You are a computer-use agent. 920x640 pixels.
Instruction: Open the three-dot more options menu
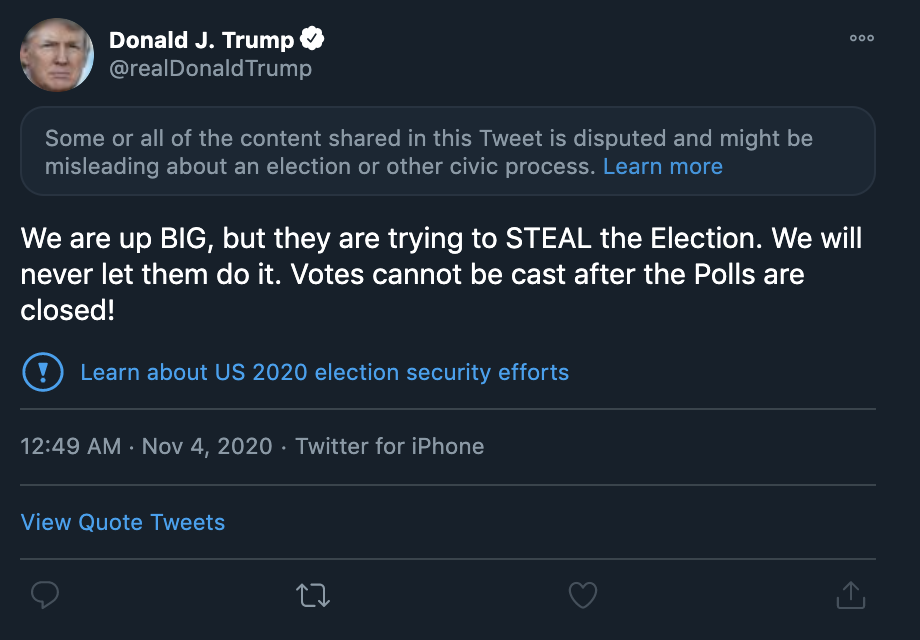(861, 39)
